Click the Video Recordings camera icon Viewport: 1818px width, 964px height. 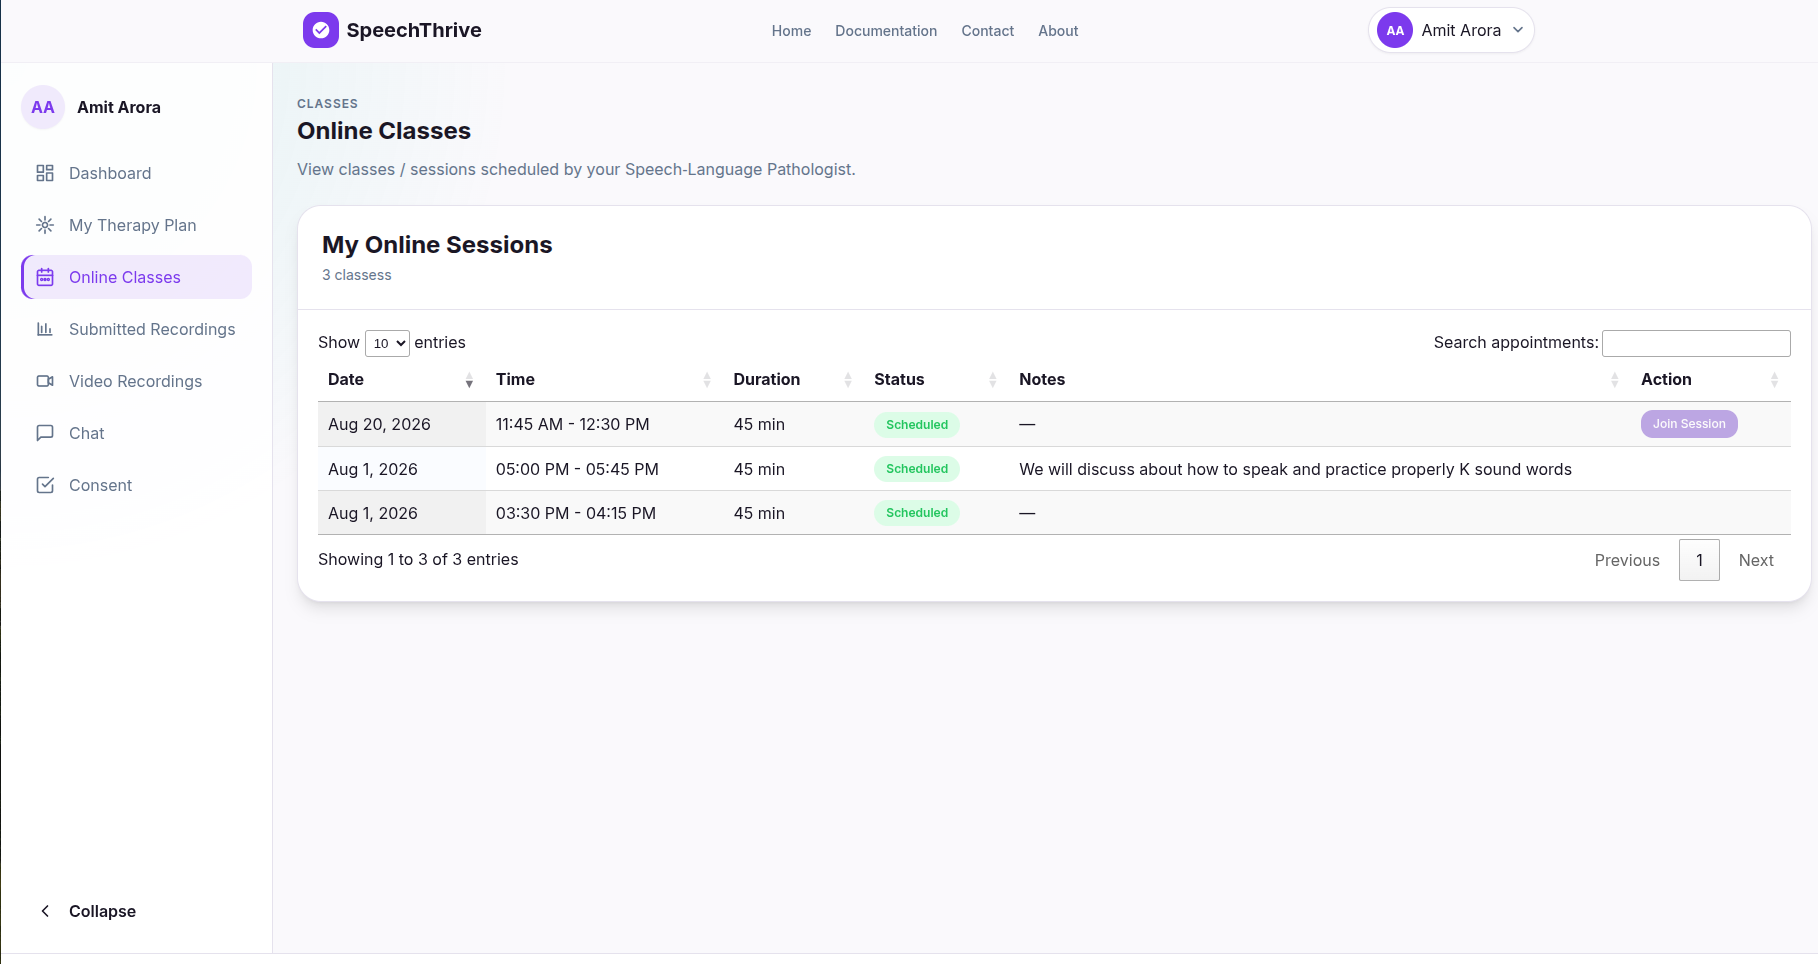[x=45, y=381]
